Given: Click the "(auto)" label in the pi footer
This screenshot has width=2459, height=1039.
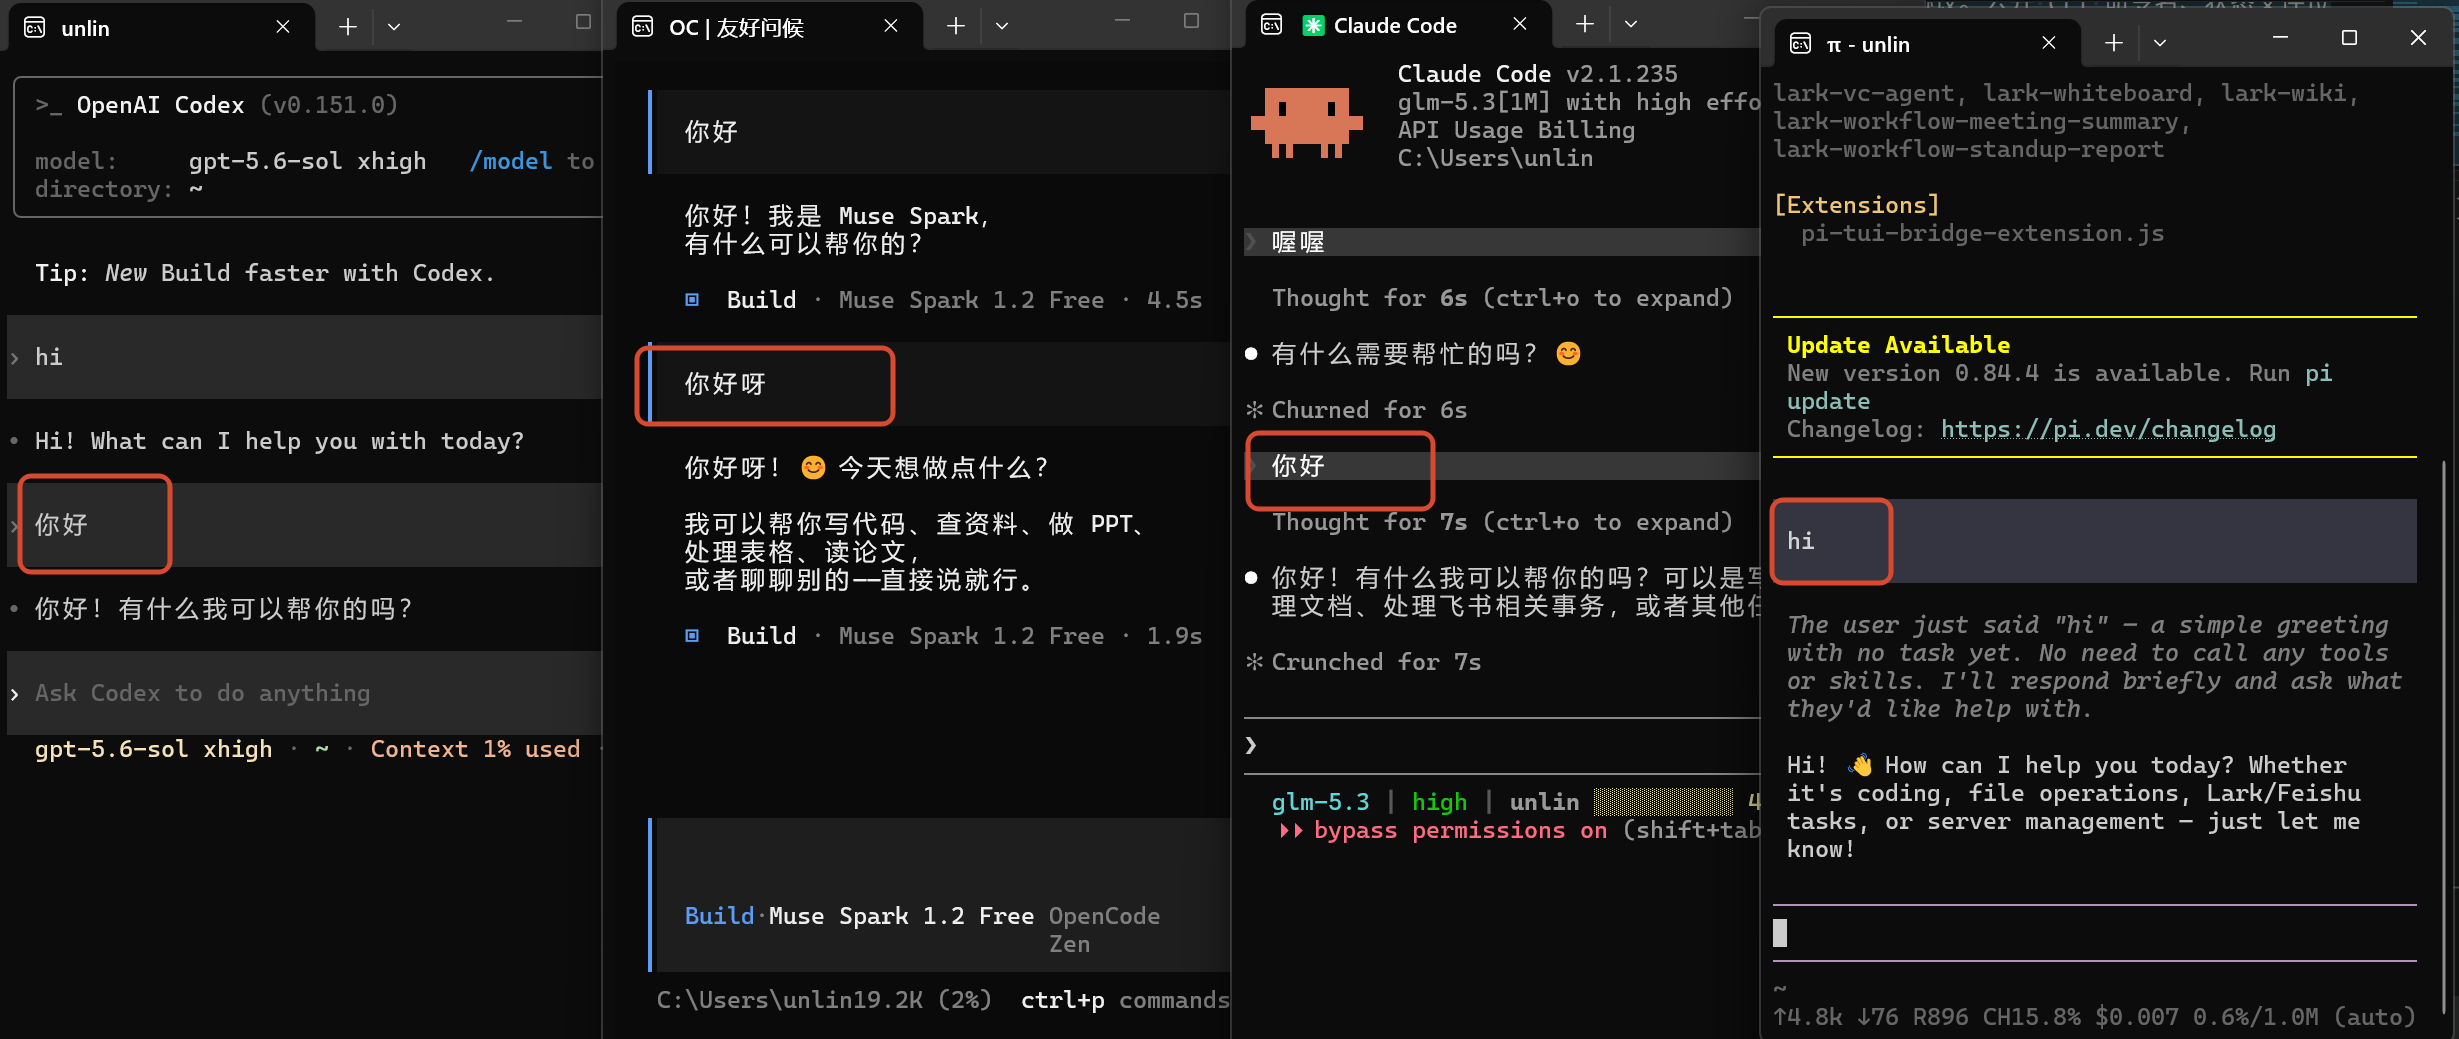Looking at the screenshot, I should 2374,1017.
